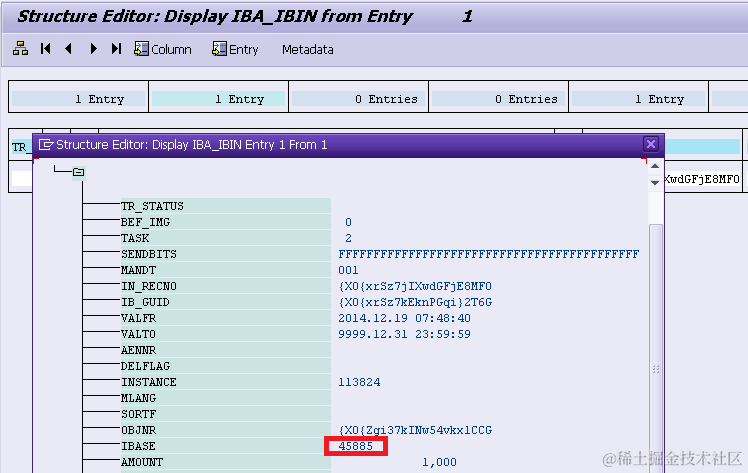748x473 pixels.
Task: Click the Column toolbar button
Action: [163, 49]
